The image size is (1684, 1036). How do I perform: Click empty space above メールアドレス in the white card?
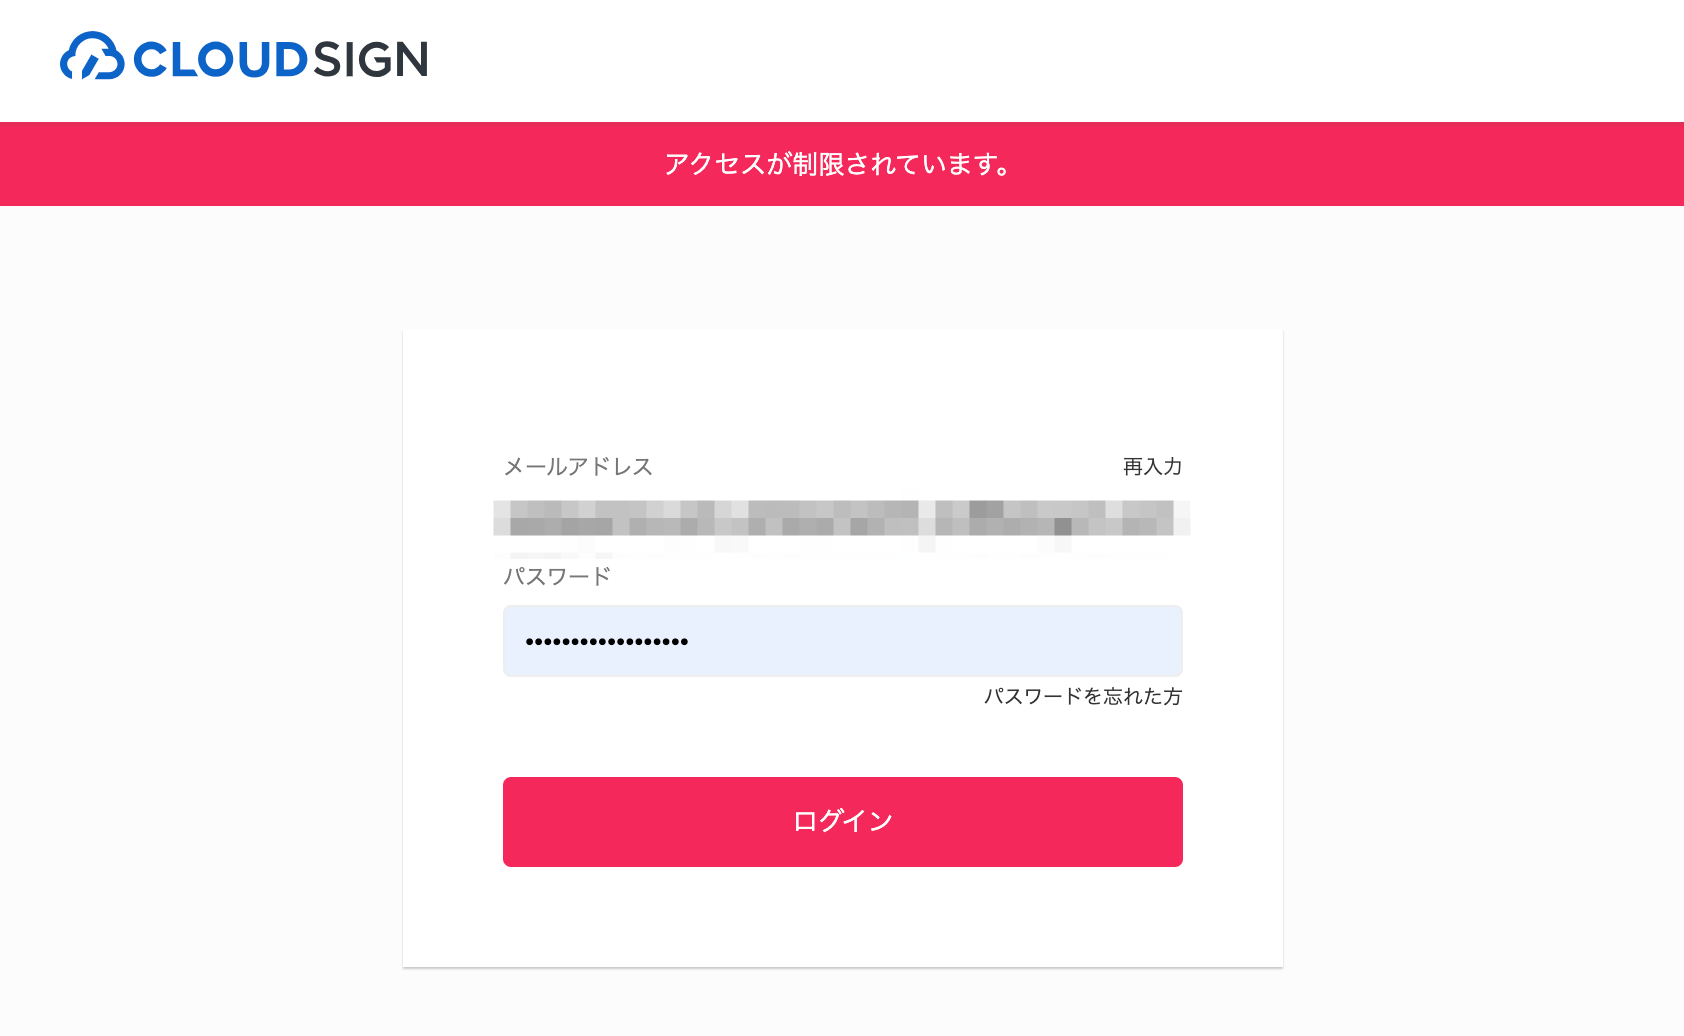[x=843, y=390]
